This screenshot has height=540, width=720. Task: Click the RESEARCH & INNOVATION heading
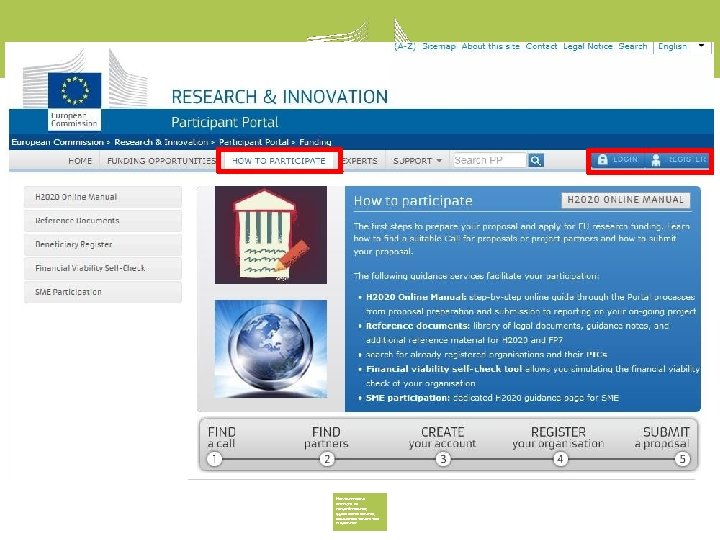(x=280, y=96)
